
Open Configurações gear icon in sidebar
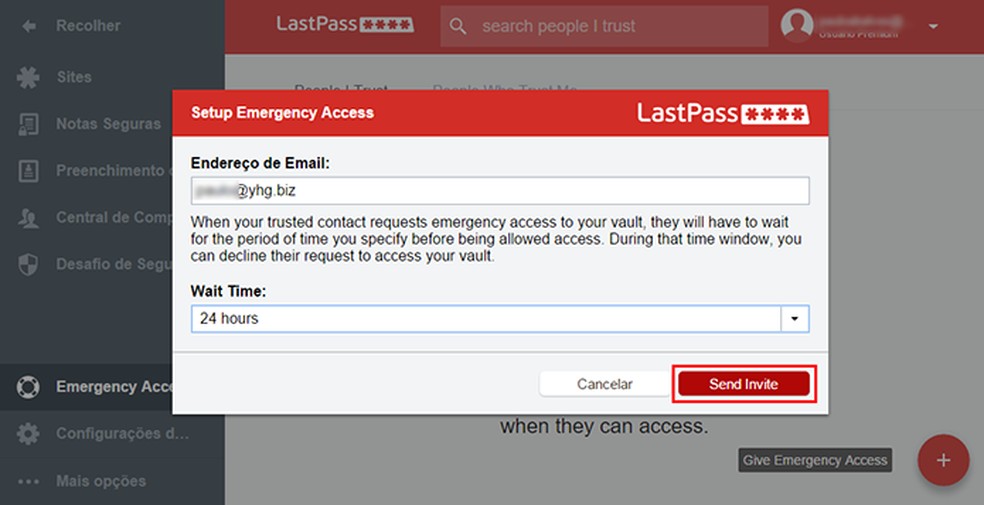pos(28,434)
